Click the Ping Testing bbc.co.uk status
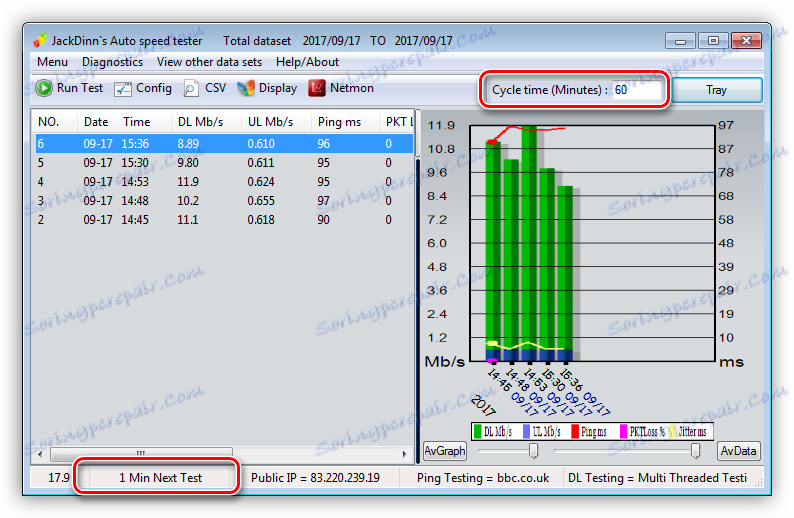The width and height of the screenshot is (794, 518). click(x=483, y=478)
